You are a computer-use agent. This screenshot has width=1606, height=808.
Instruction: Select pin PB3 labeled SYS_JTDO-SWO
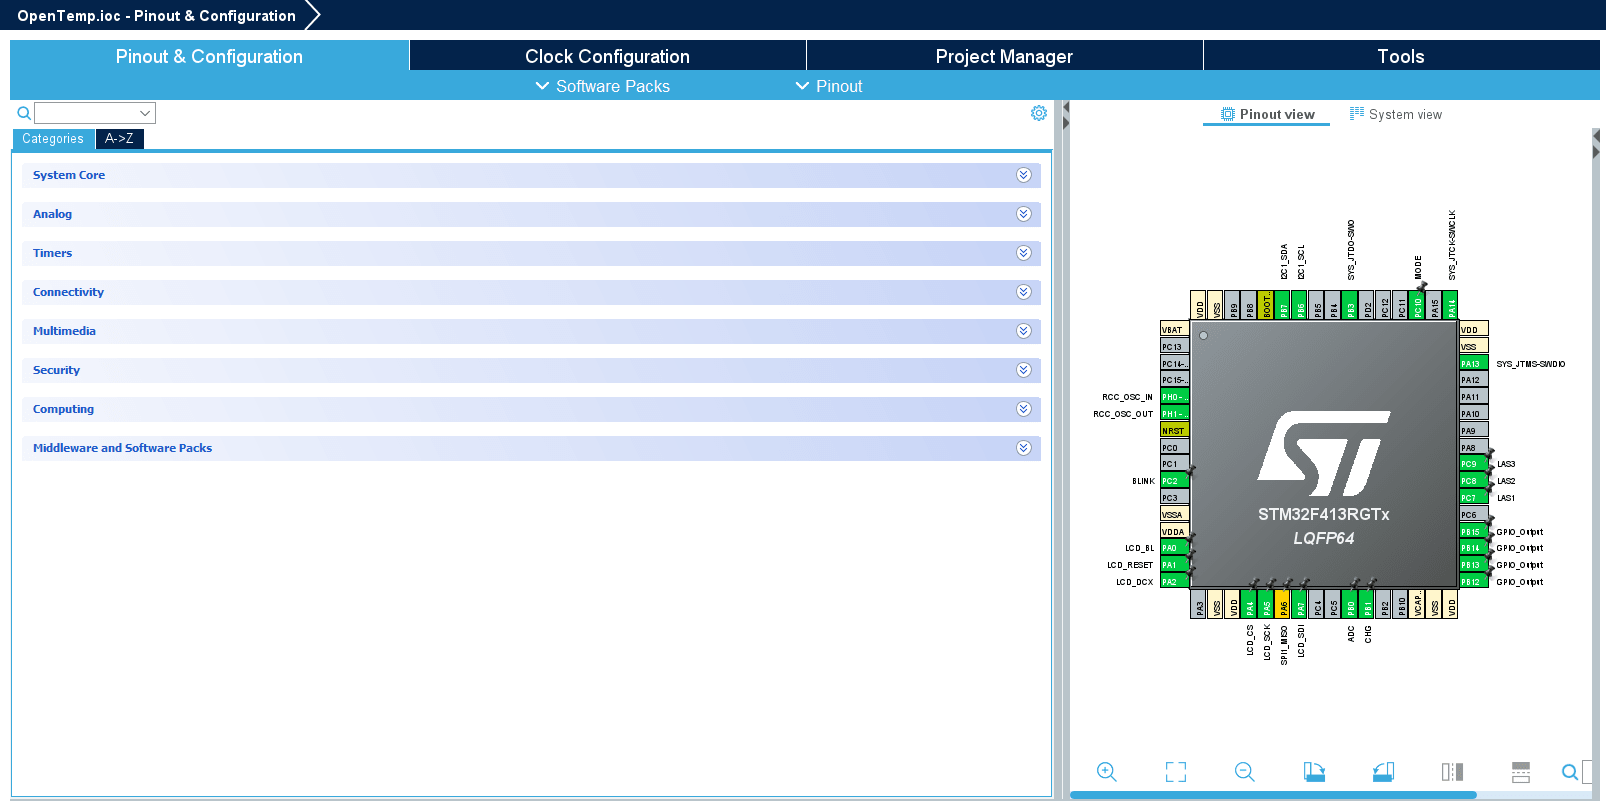coord(1350,305)
